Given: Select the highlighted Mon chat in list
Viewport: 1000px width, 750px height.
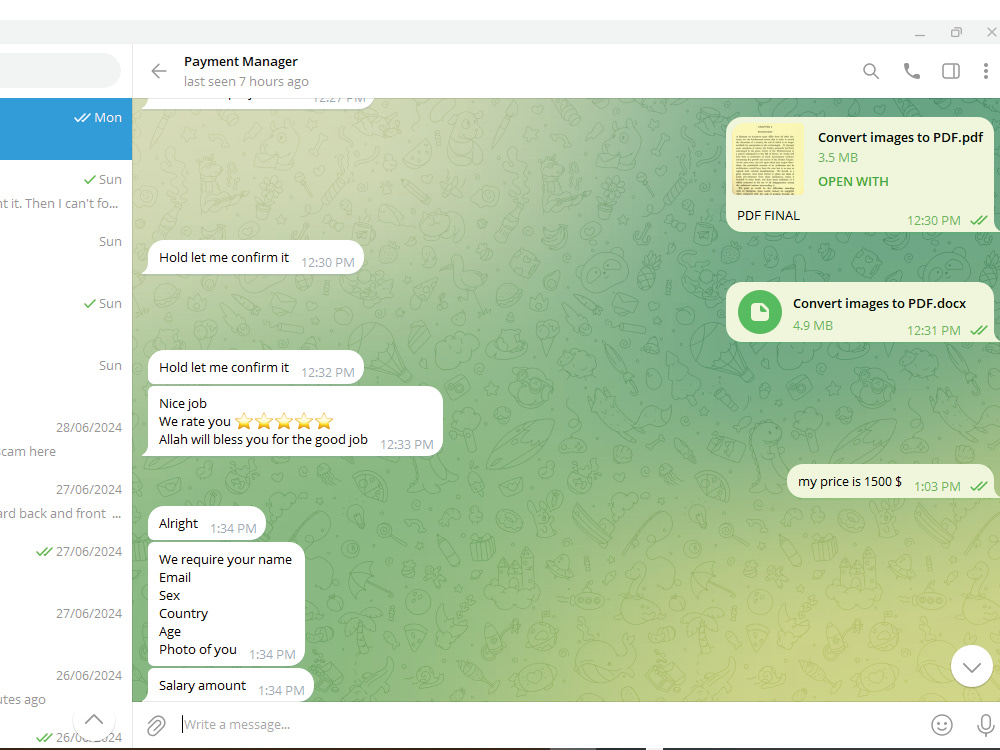Looking at the screenshot, I should coord(66,129).
